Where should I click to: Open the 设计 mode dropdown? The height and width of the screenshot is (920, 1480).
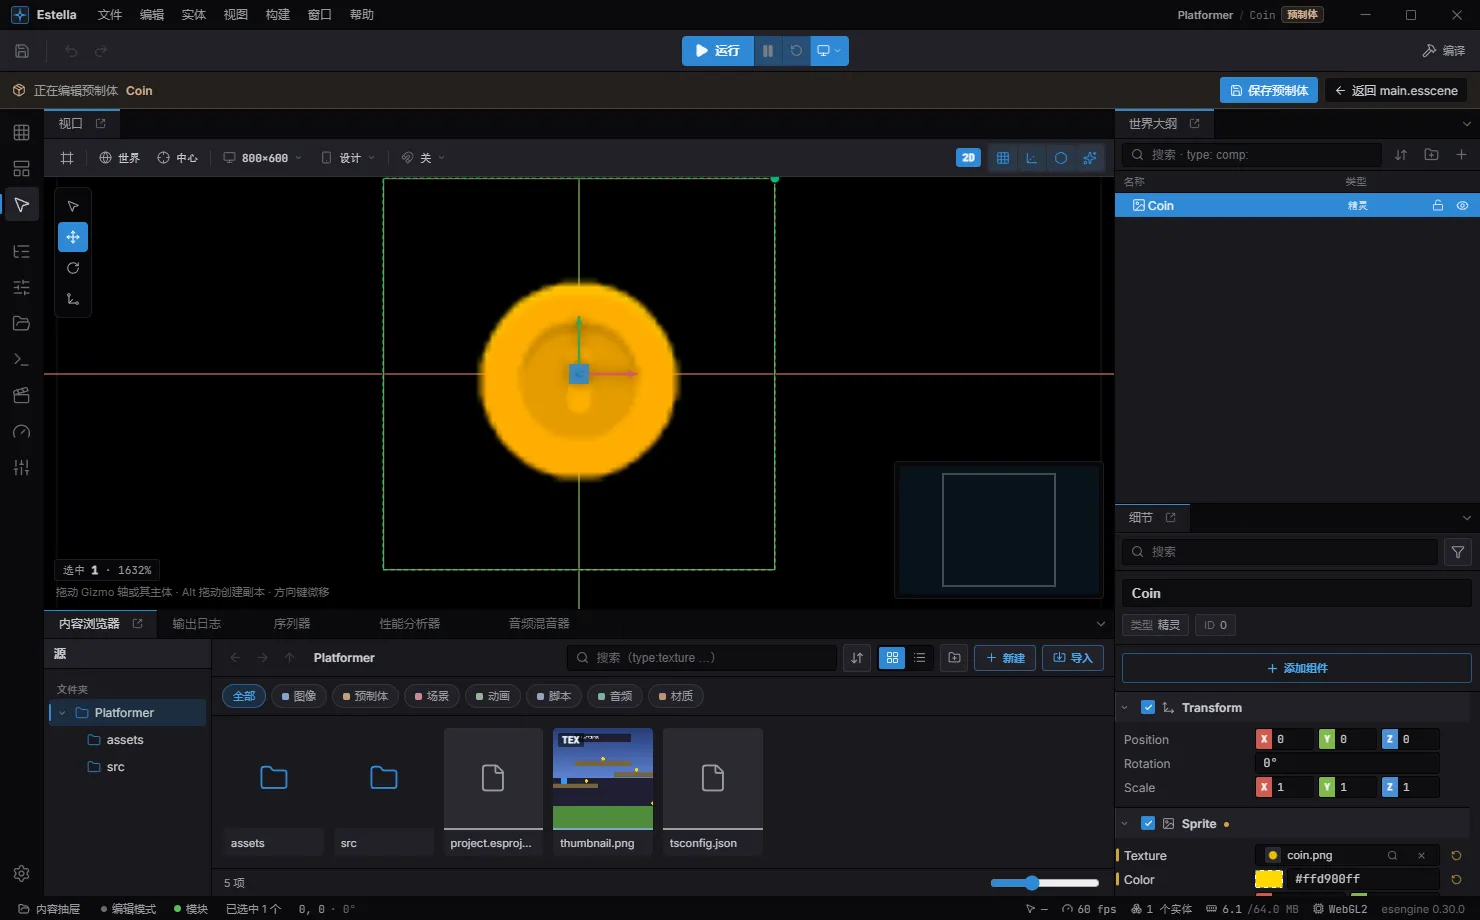348,158
